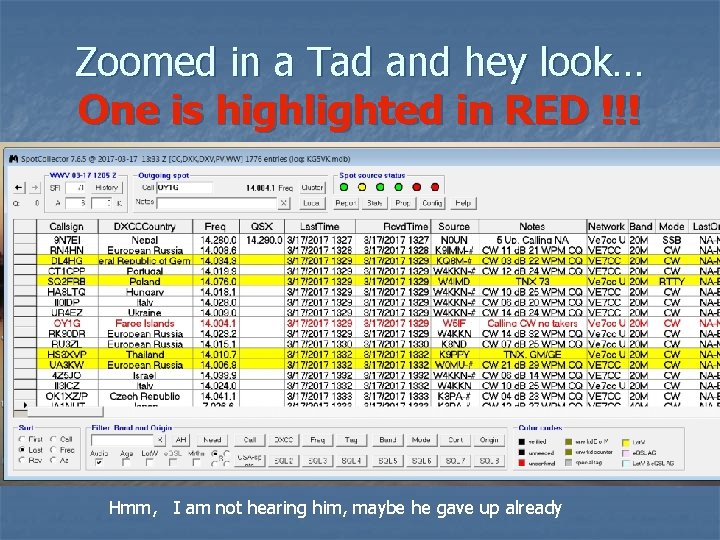Click the back arrow navigation button
Viewport: 720px width, 540px height.
coord(18,187)
